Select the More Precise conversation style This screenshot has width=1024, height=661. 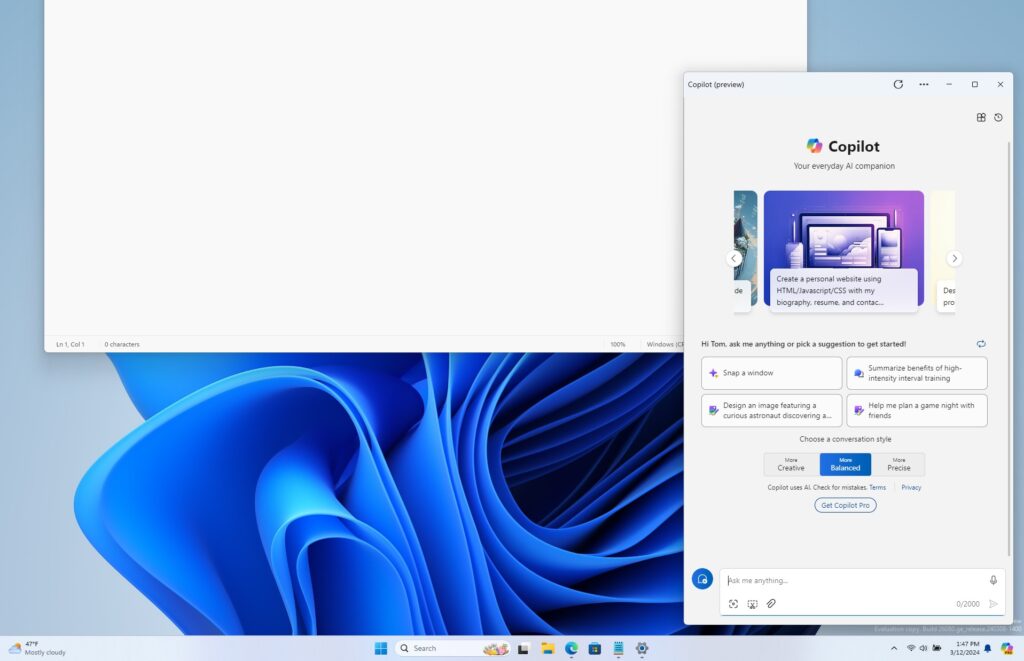[898, 464]
